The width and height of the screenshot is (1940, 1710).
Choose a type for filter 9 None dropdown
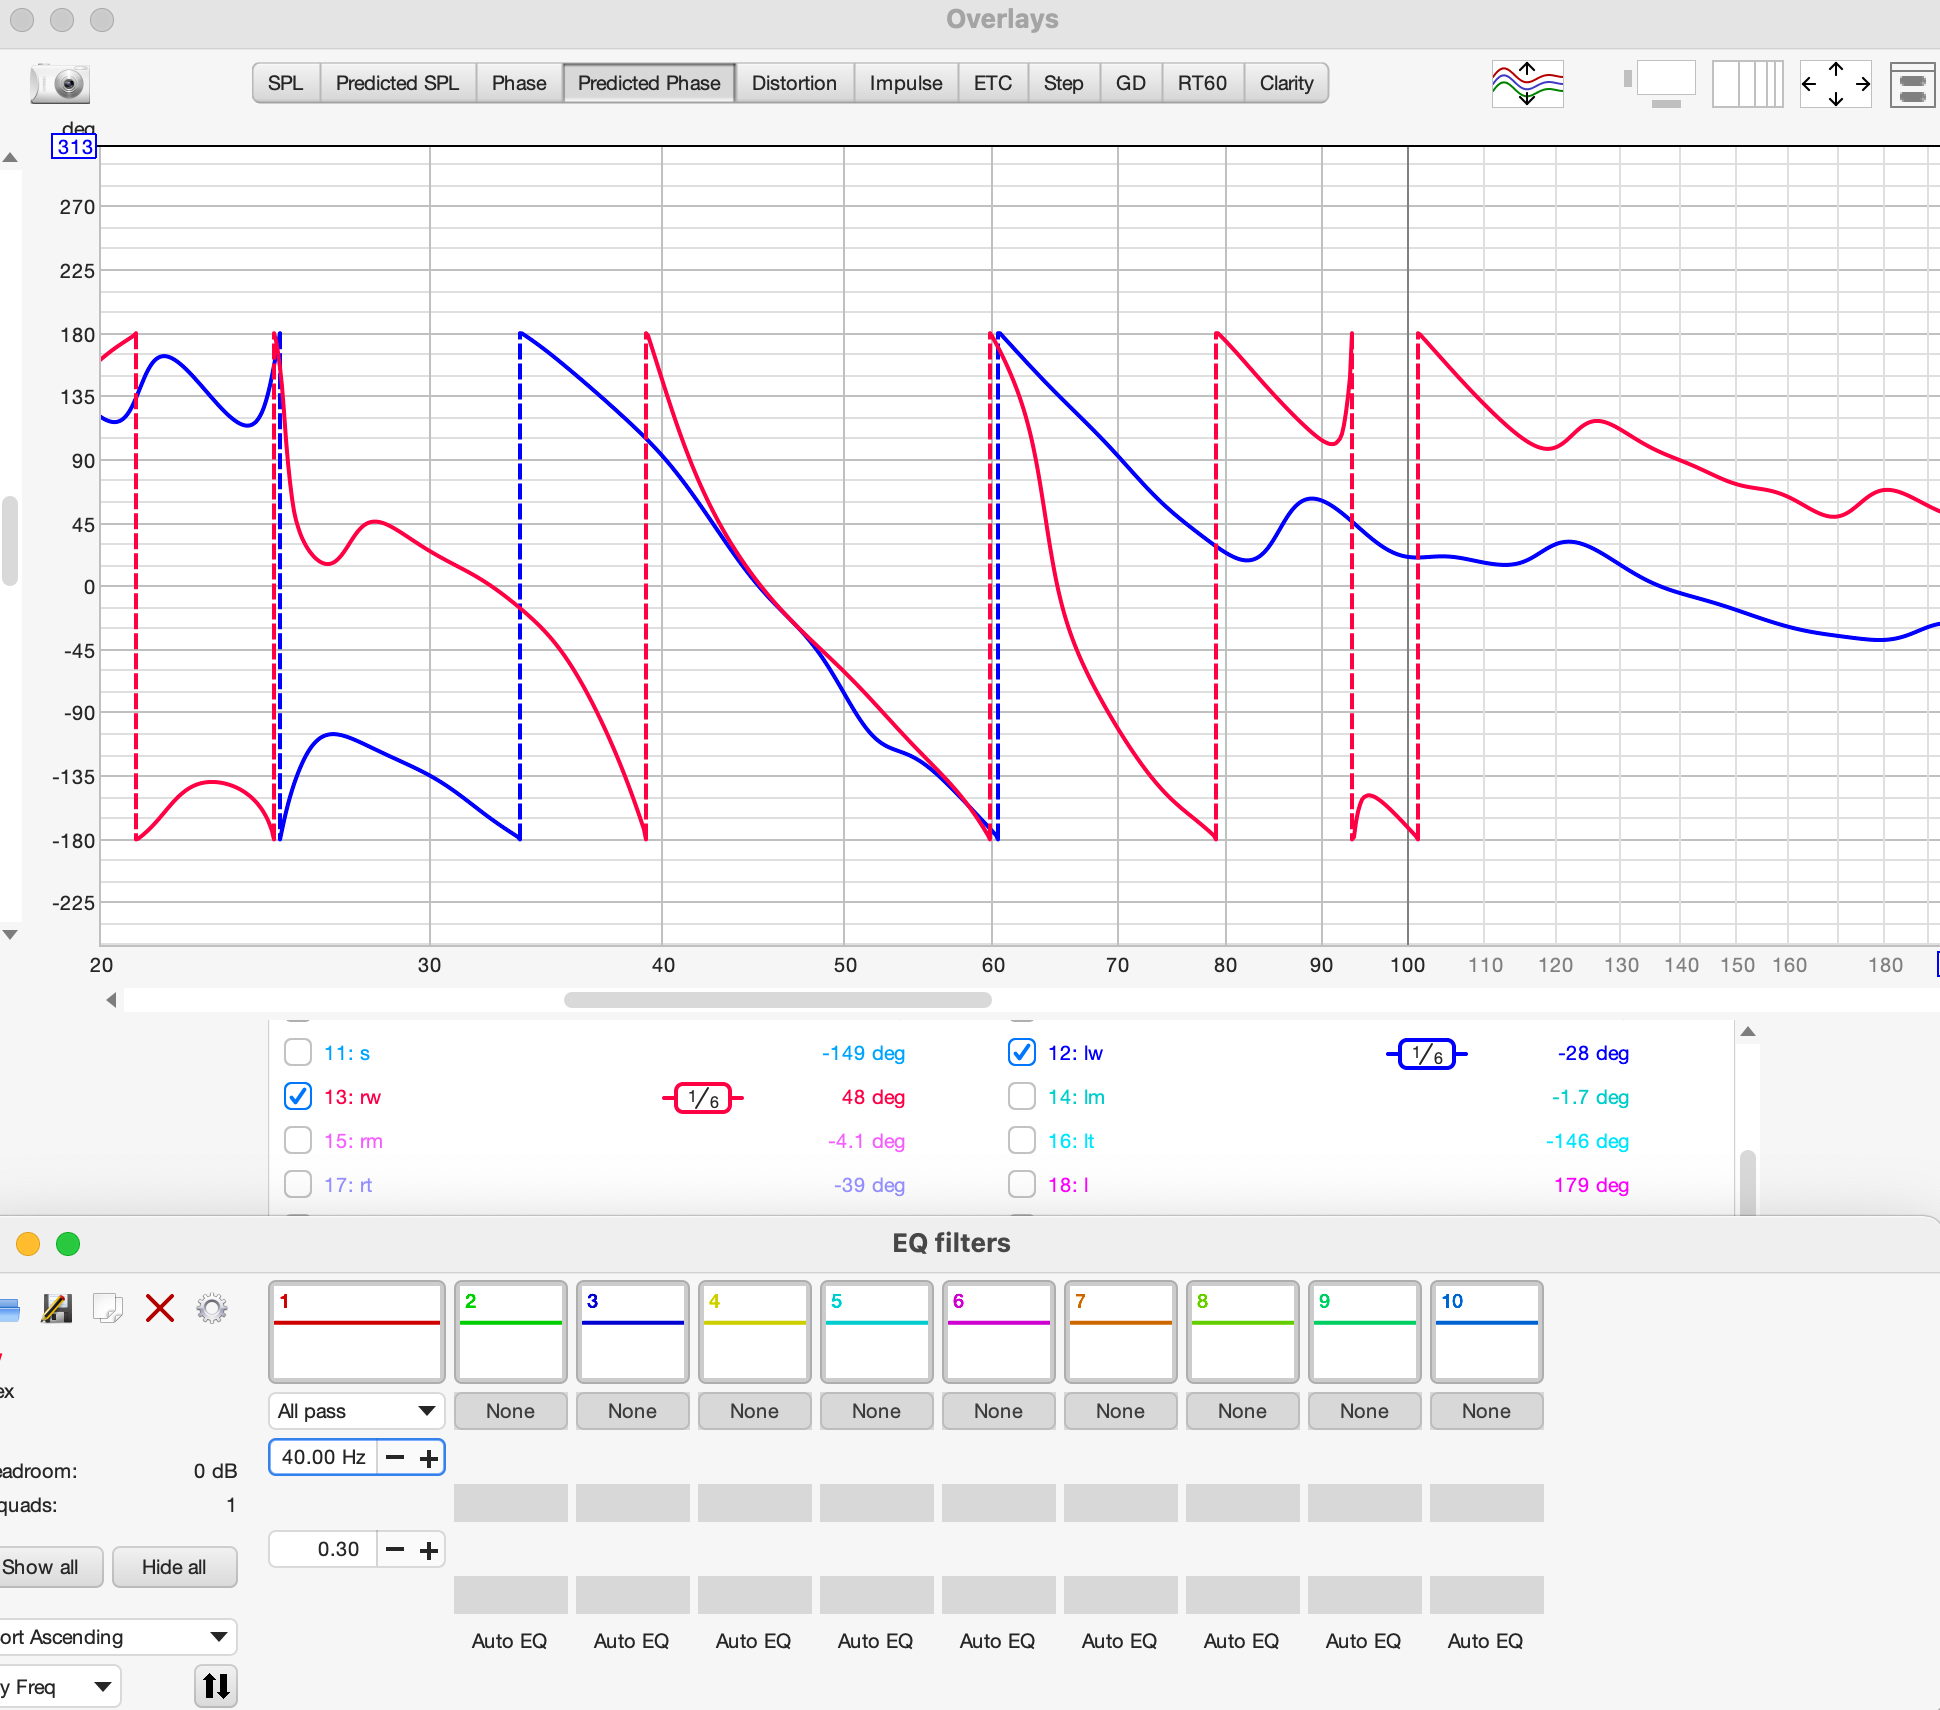(x=1365, y=1411)
